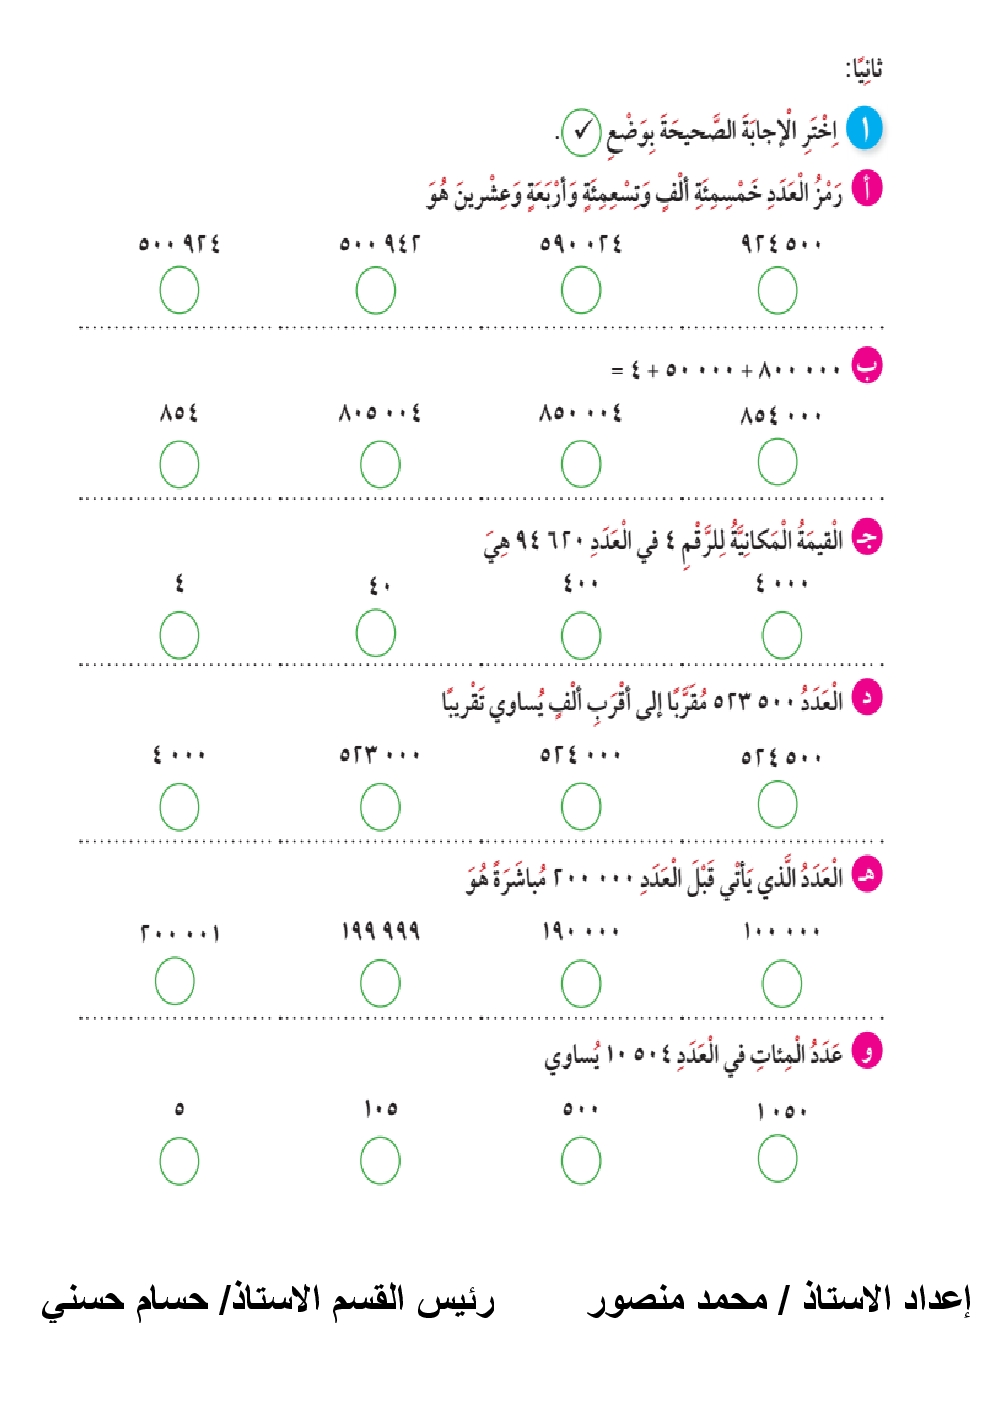Select the circle under ٥٠٠ ٩٢٤
Screen dimensions: 992x1403
click(x=179, y=291)
